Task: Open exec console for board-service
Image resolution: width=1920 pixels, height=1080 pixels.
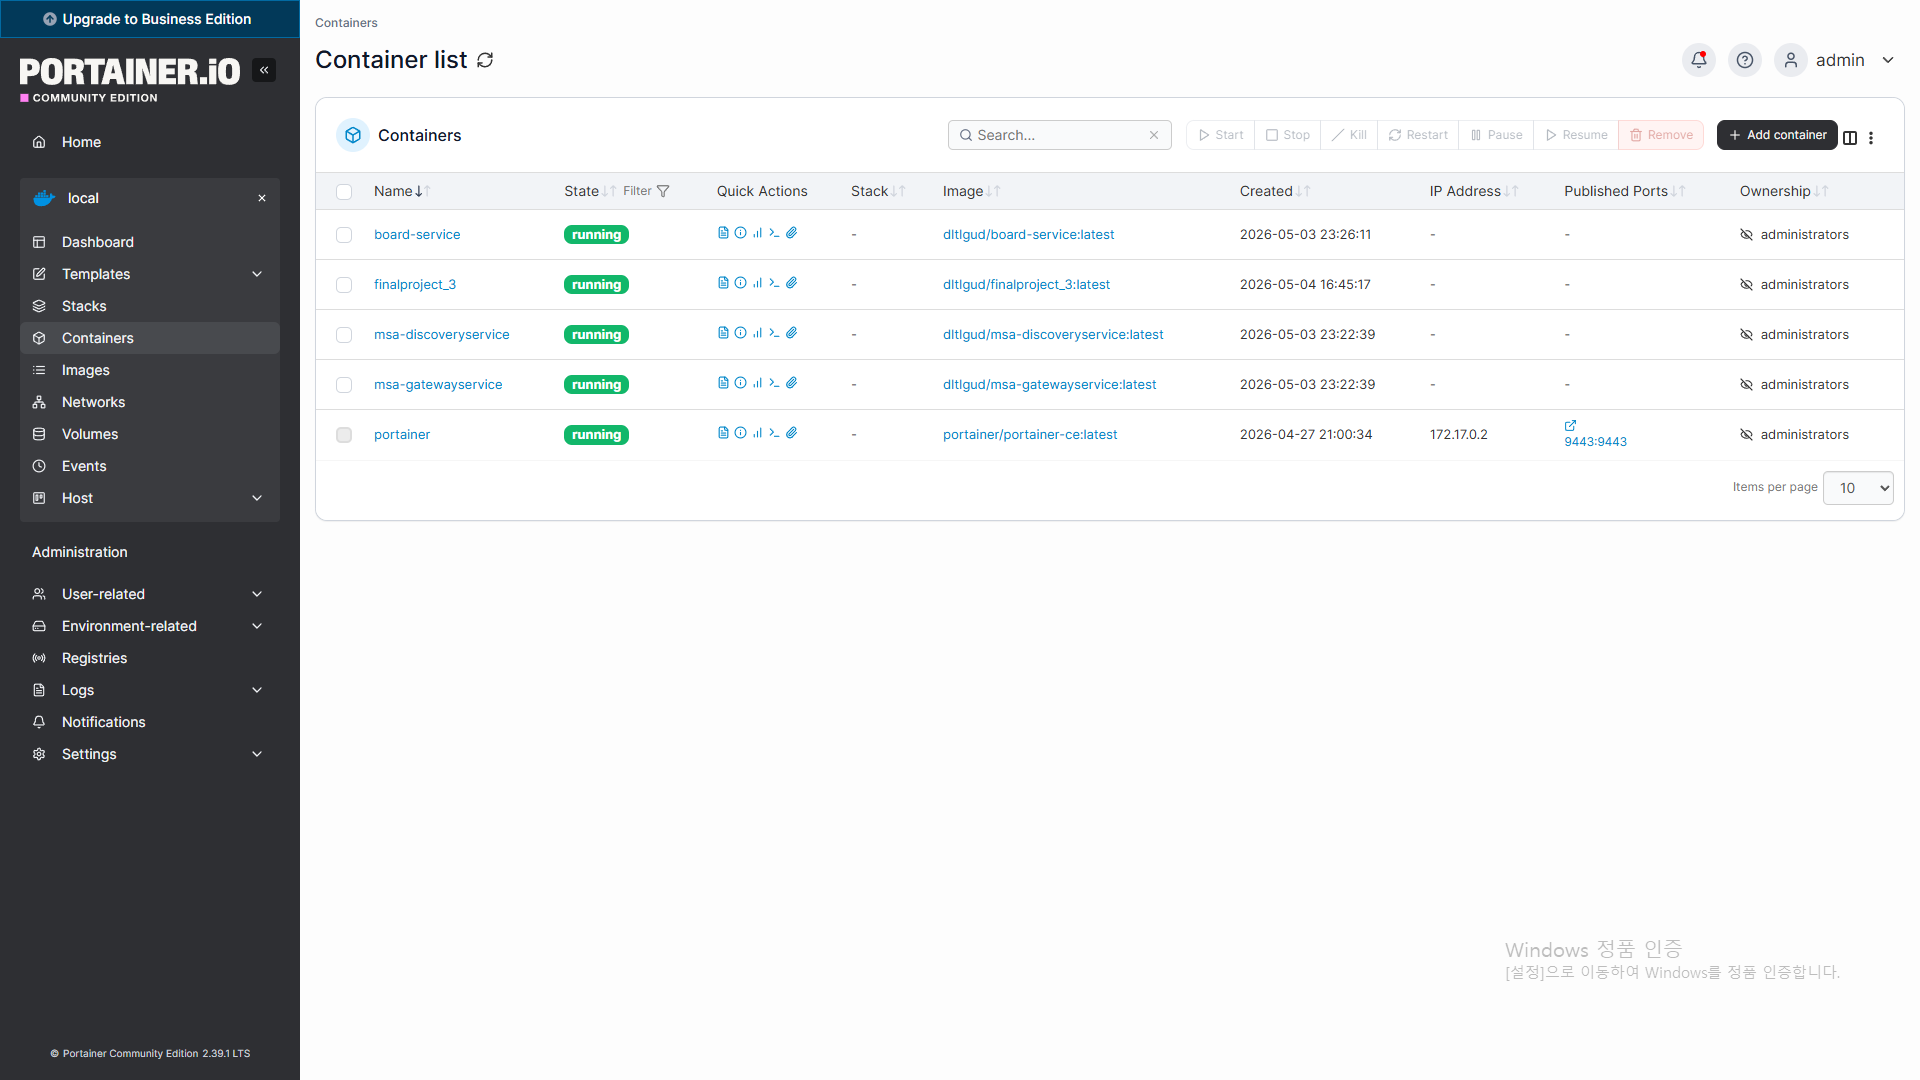Action: click(774, 233)
